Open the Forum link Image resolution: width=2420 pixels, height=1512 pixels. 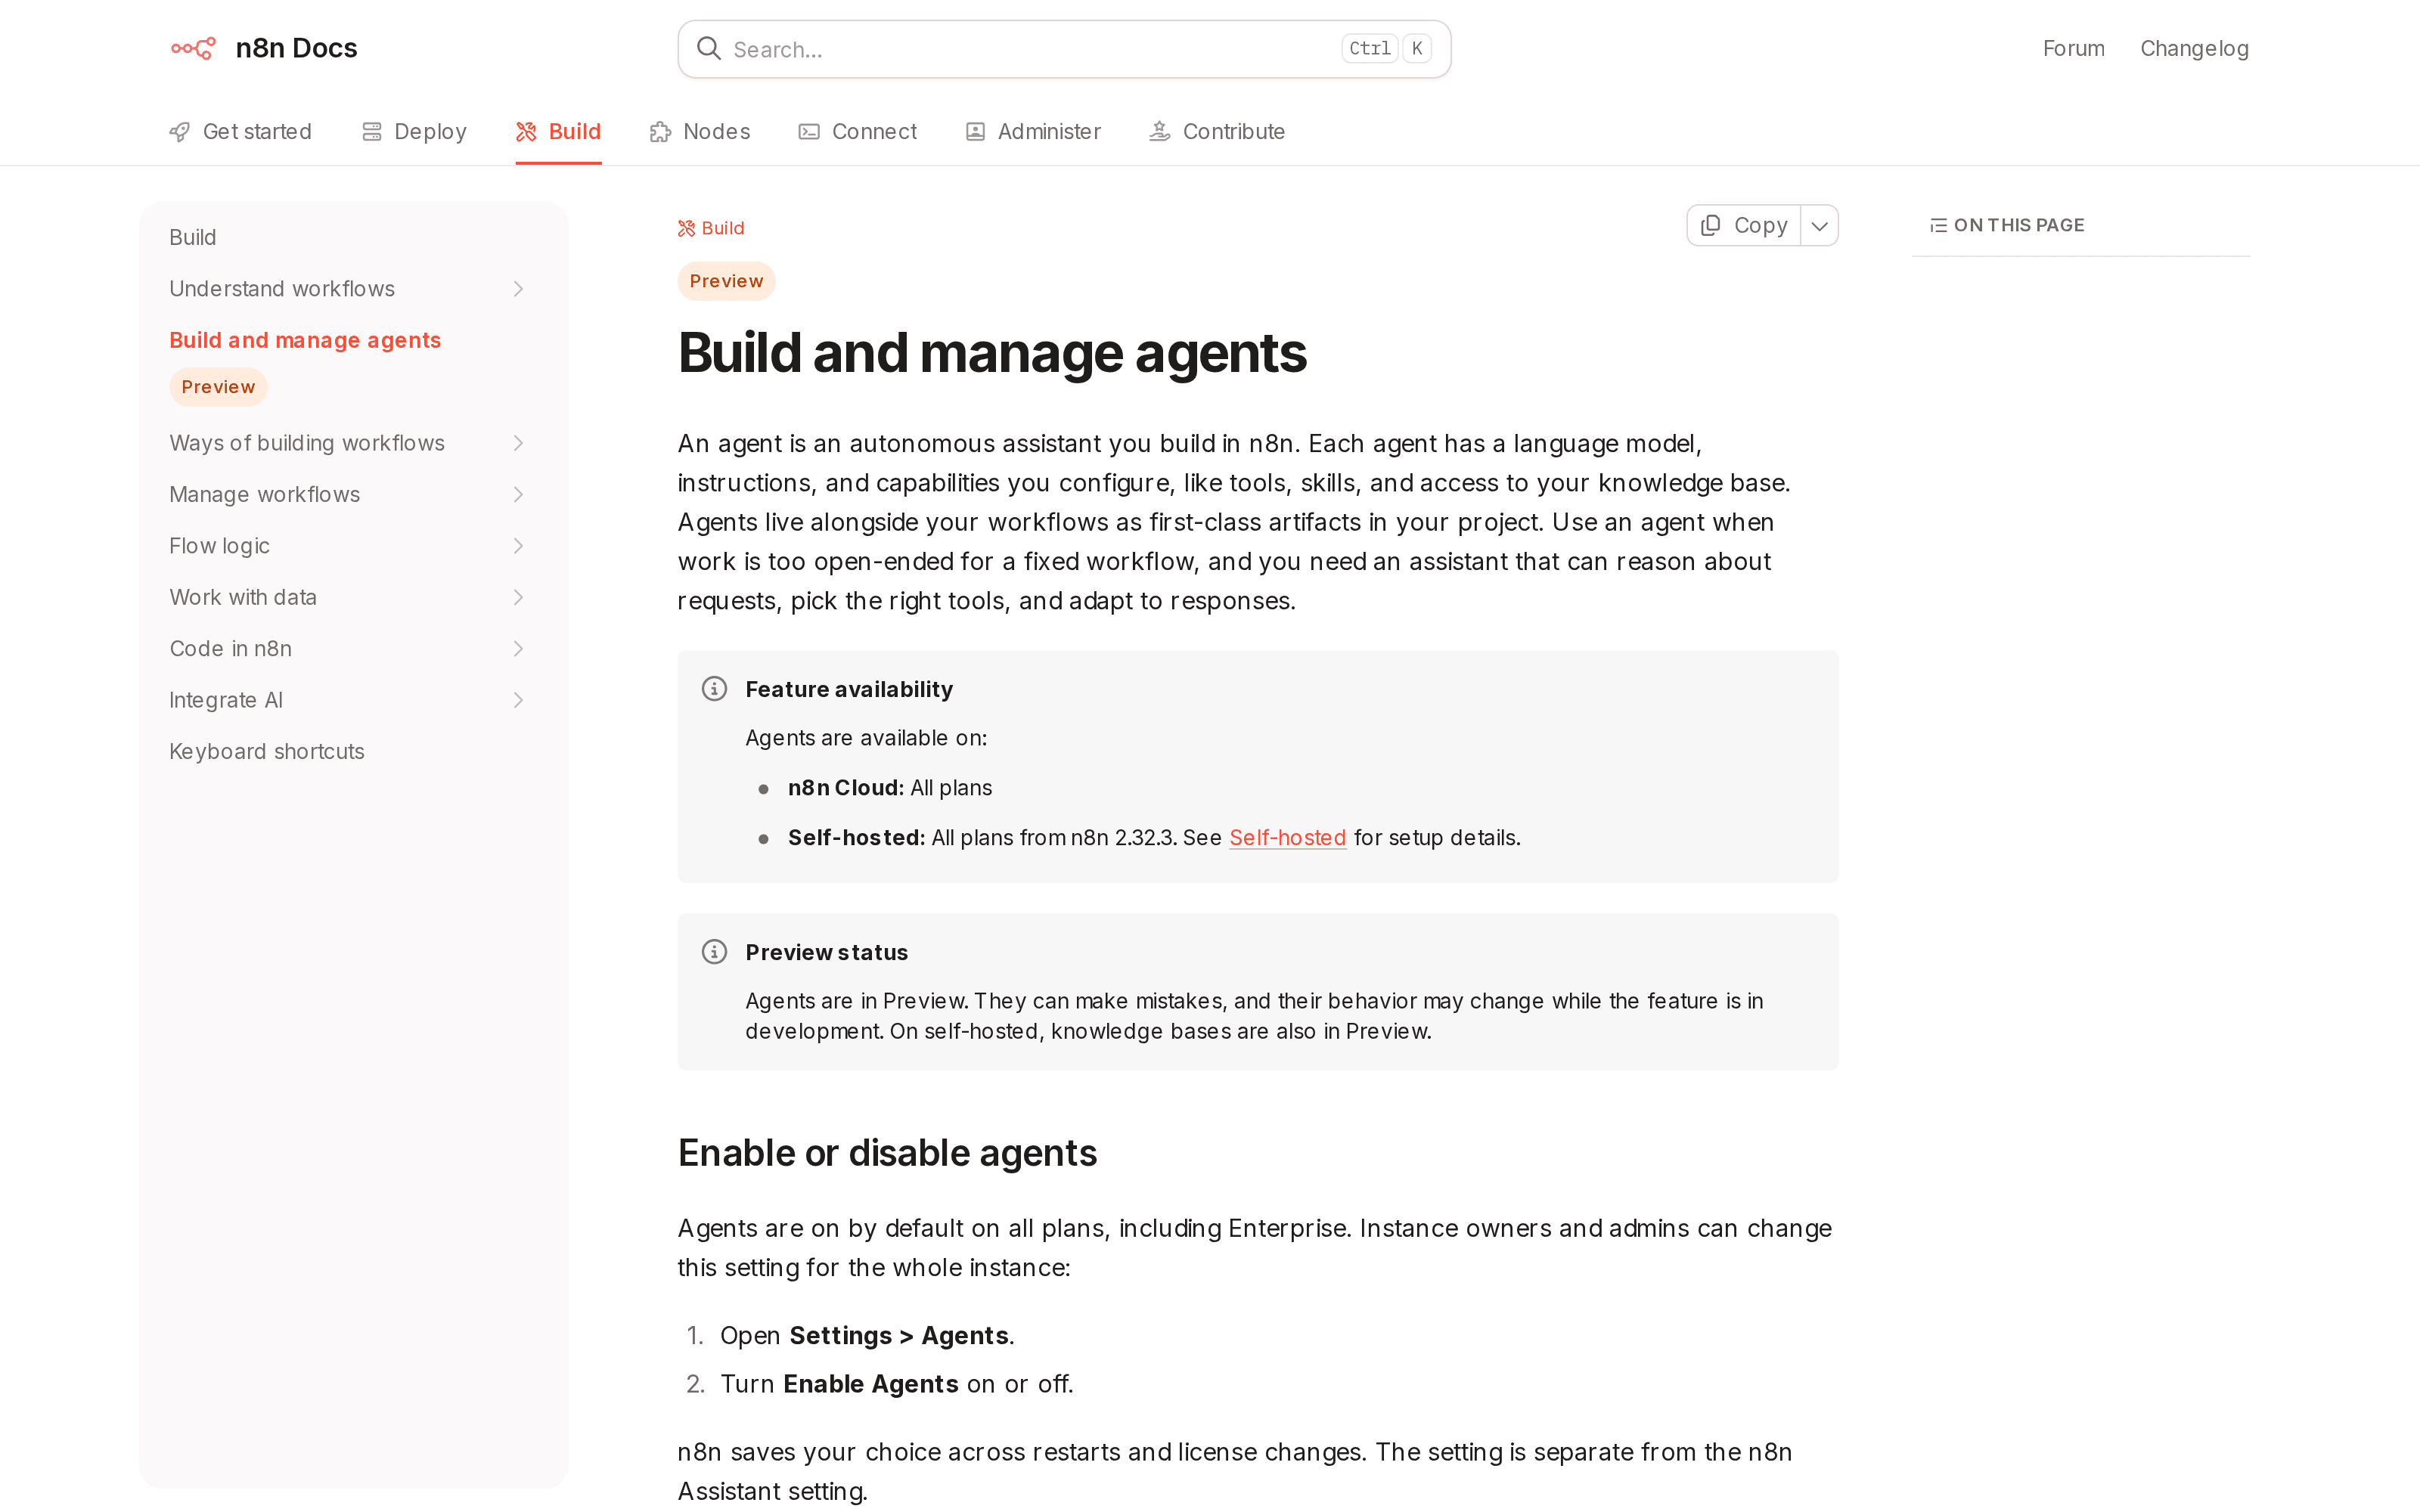tap(2073, 48)
